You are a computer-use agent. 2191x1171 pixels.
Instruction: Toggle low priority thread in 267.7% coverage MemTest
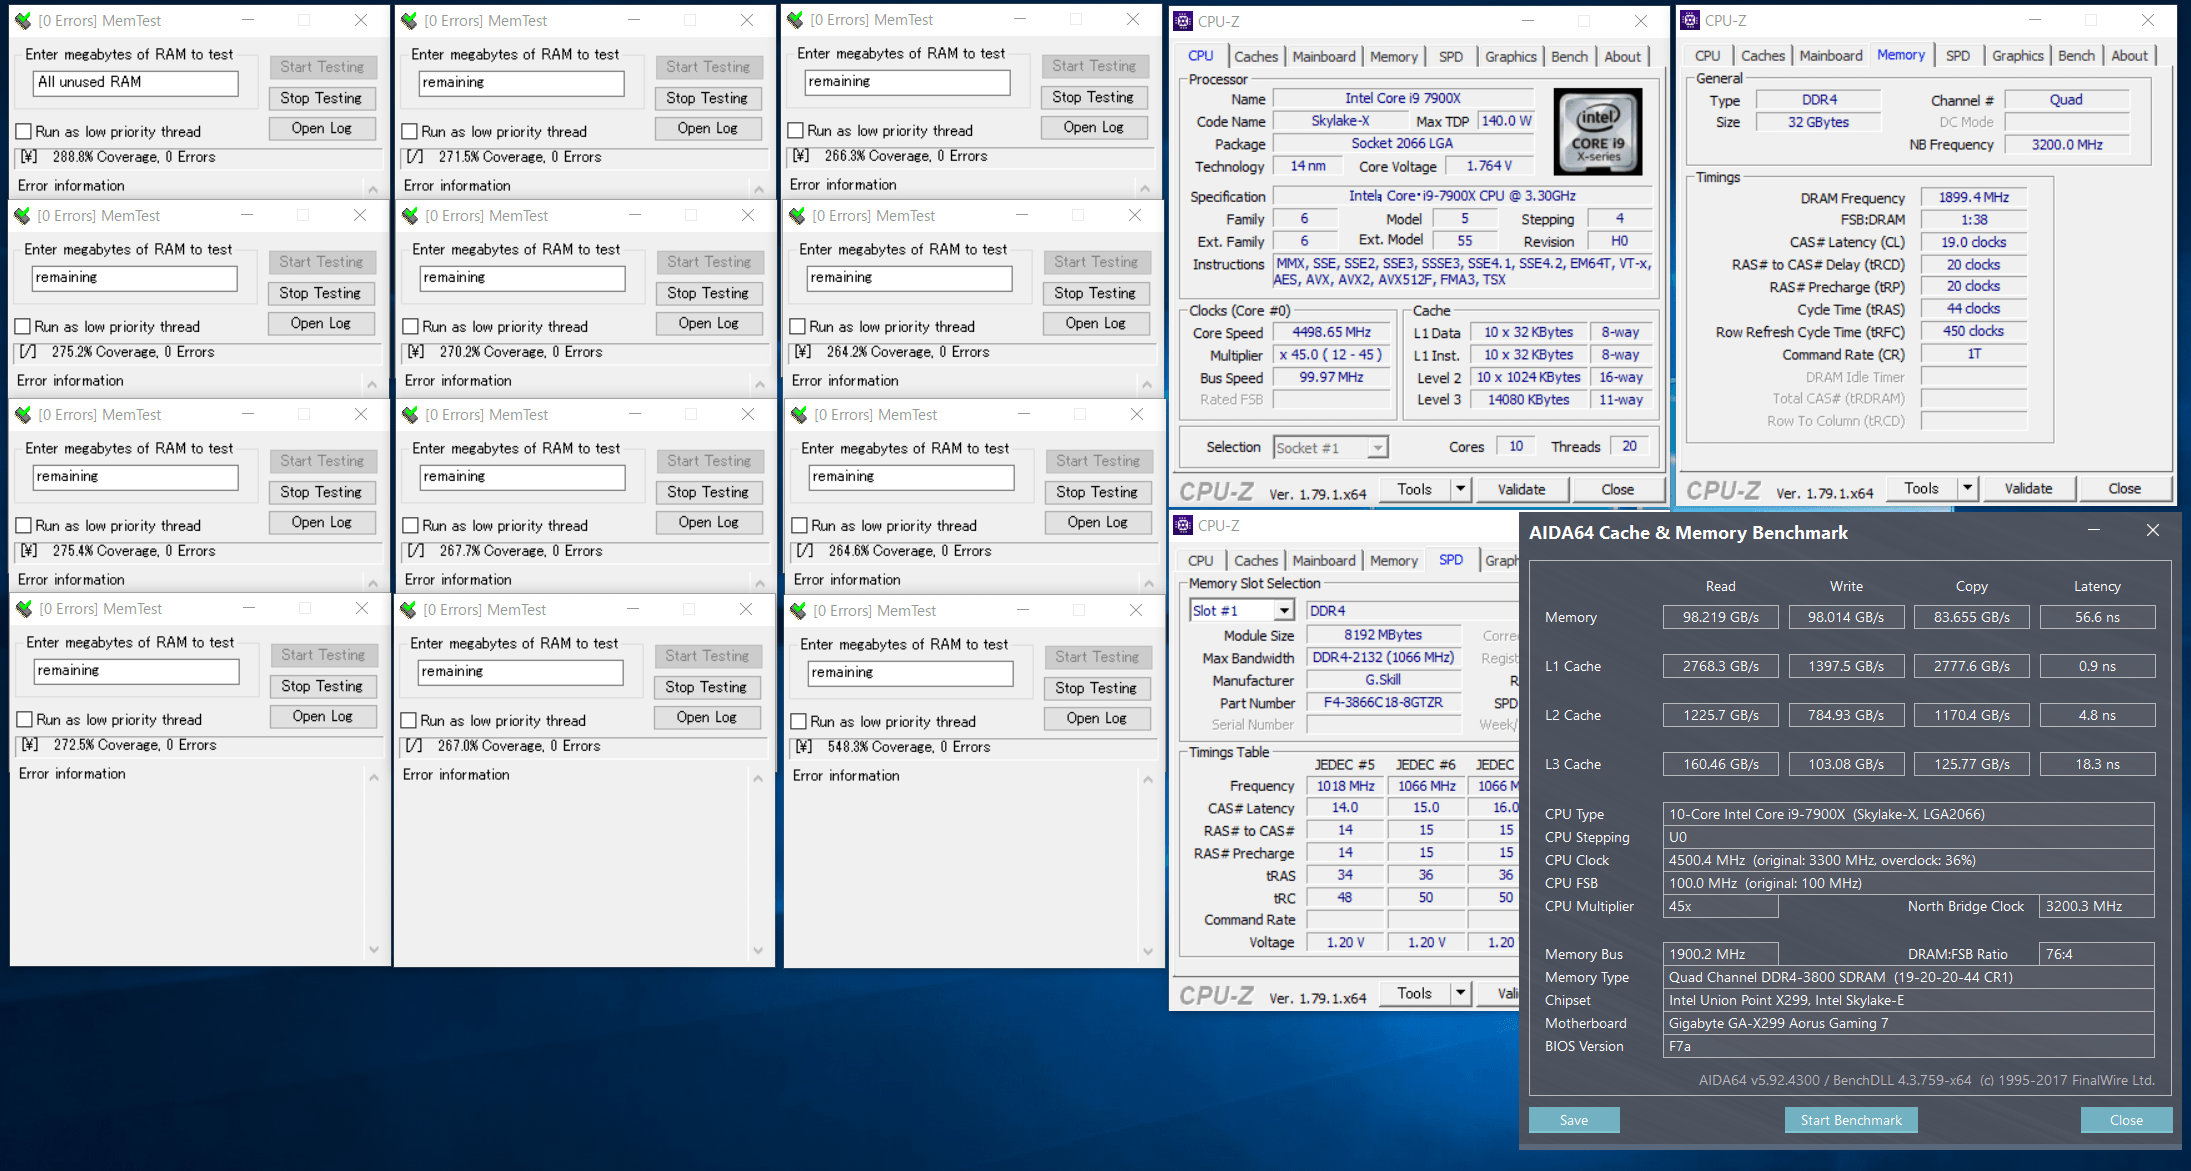[410, 526]
